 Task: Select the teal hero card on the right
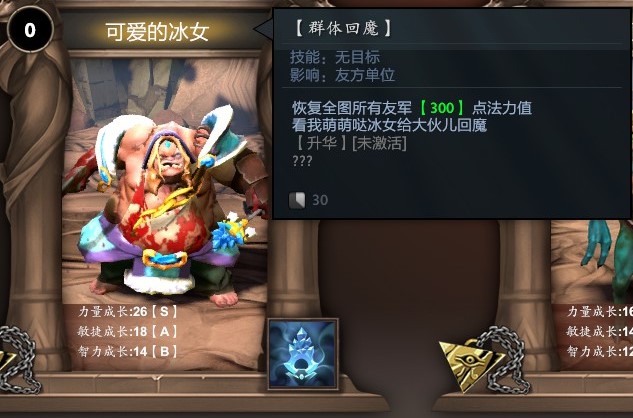(592, 295)
